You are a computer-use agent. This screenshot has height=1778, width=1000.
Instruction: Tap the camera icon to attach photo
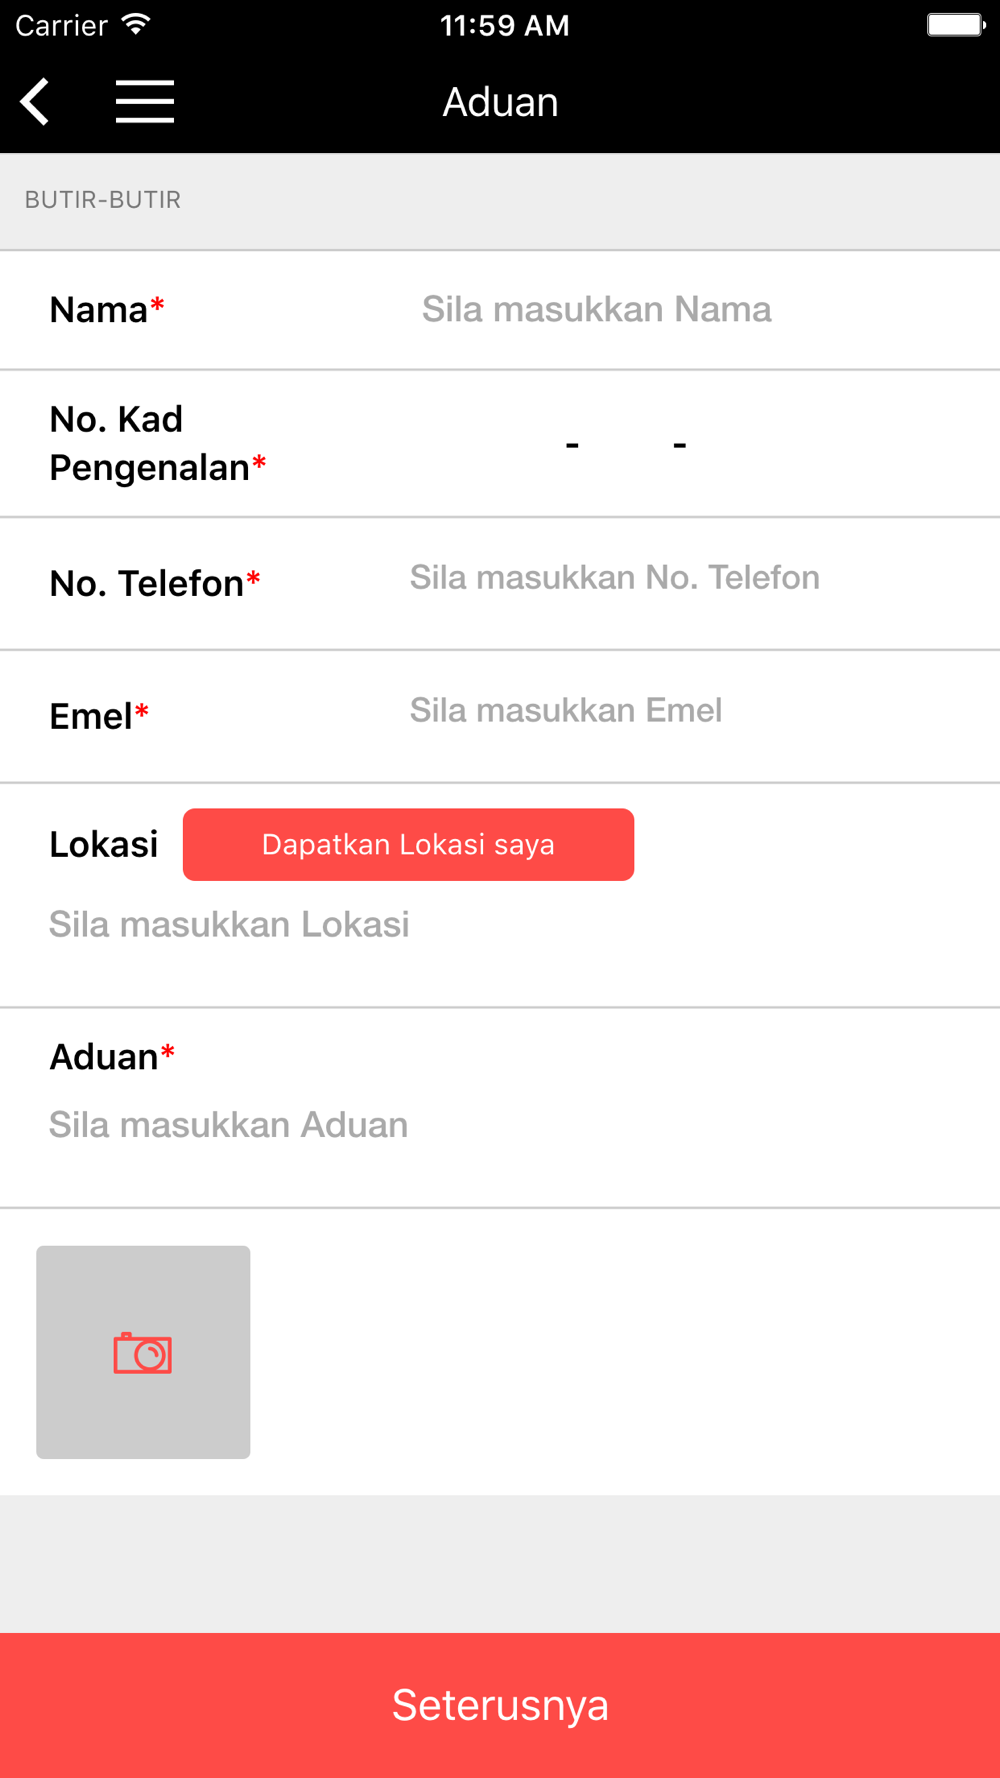click(x=143, y=1352)
